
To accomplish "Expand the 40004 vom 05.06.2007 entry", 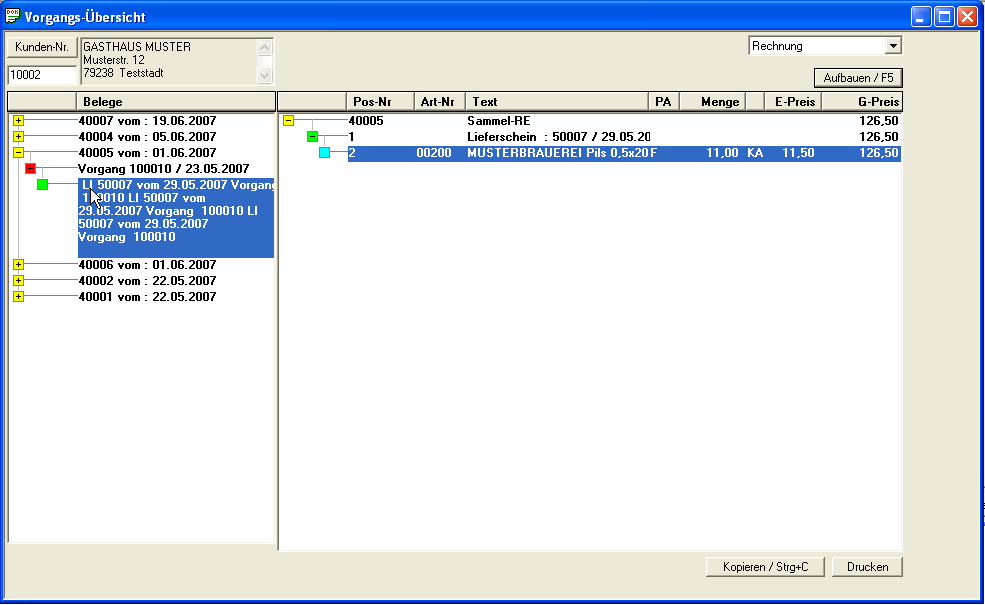I will click(18, 137).
